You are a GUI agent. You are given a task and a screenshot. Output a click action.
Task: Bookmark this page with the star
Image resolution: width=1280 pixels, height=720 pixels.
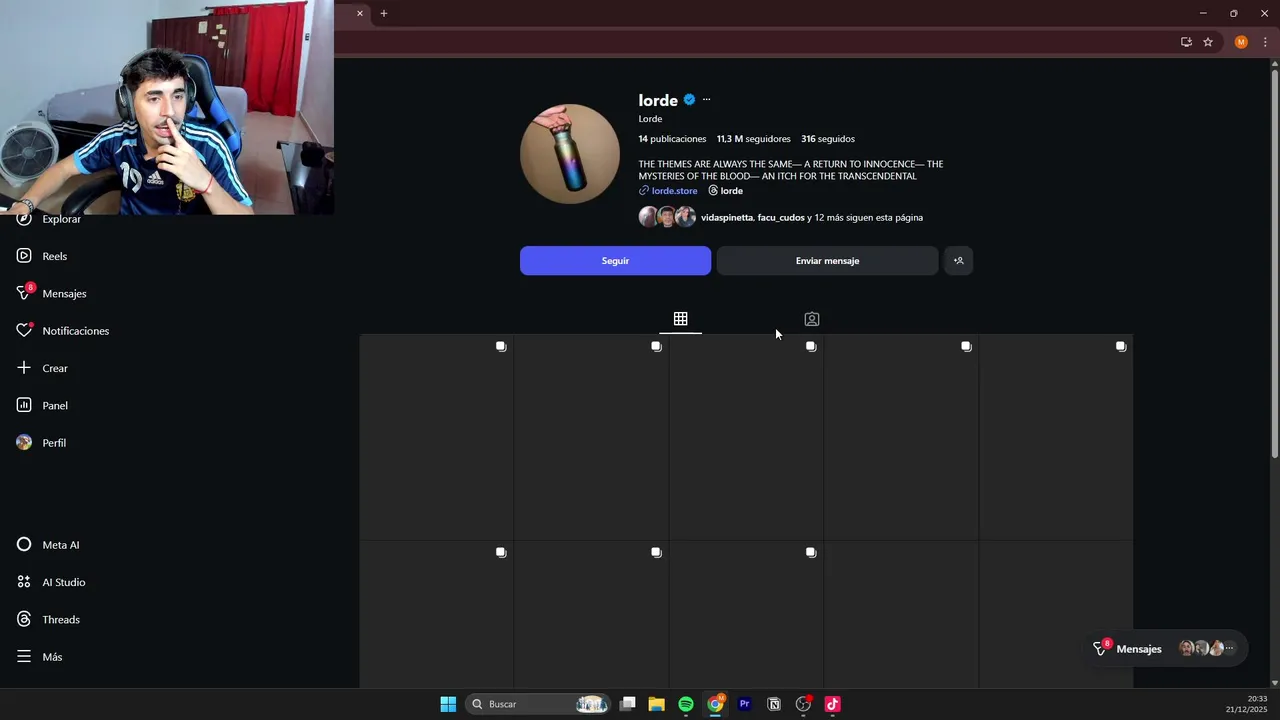tap(1208, 42)
